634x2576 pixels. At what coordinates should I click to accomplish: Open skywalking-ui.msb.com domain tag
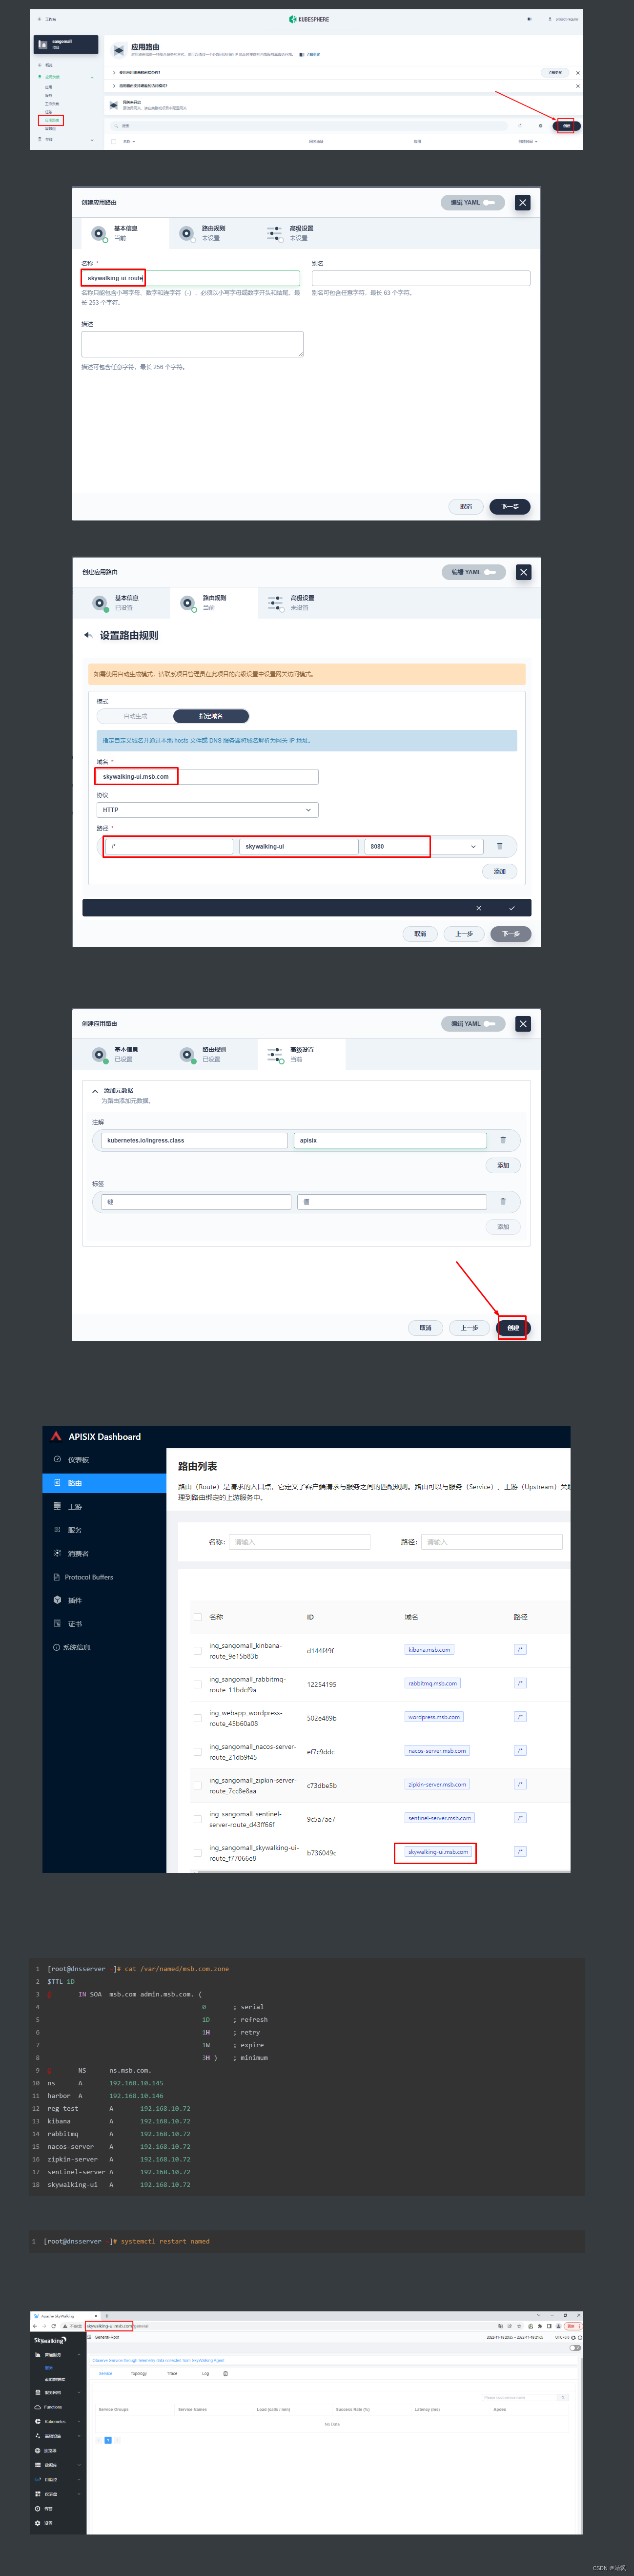pos(437,1852)
